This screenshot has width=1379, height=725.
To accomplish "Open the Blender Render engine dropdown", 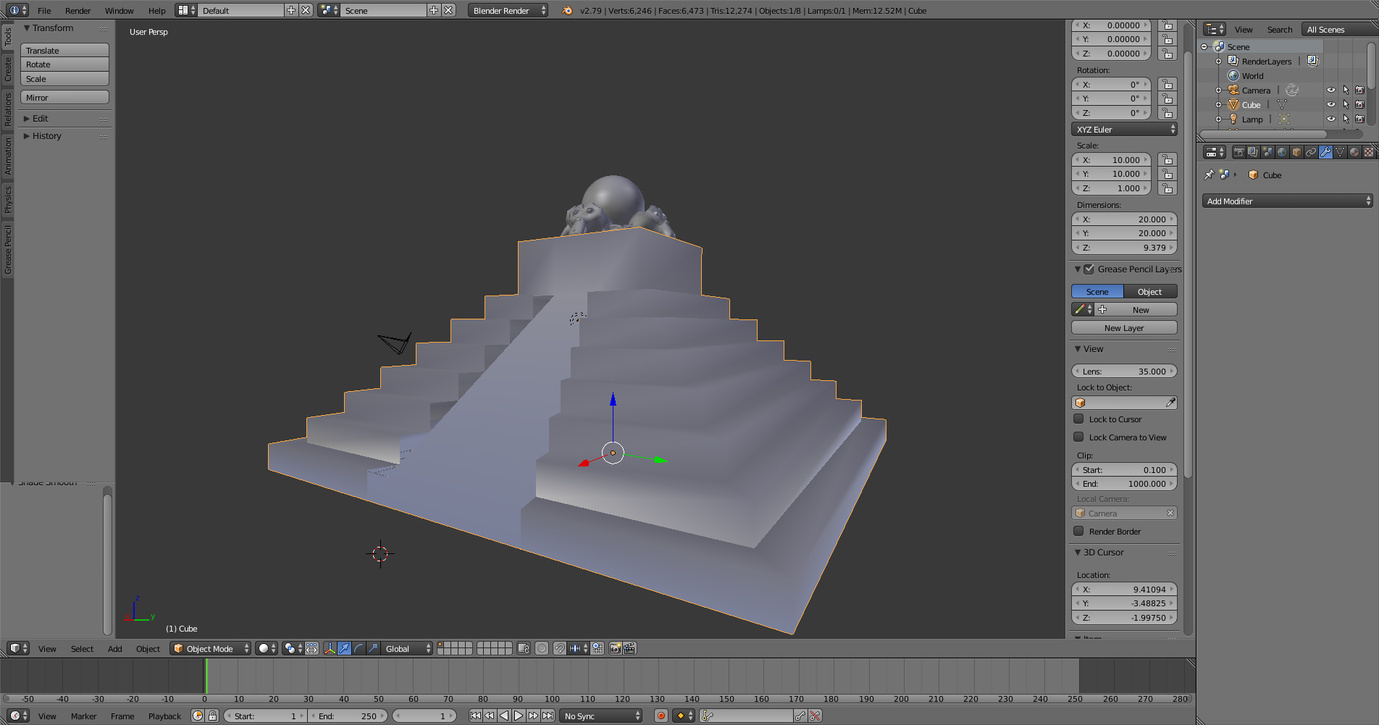I will 509,10.
